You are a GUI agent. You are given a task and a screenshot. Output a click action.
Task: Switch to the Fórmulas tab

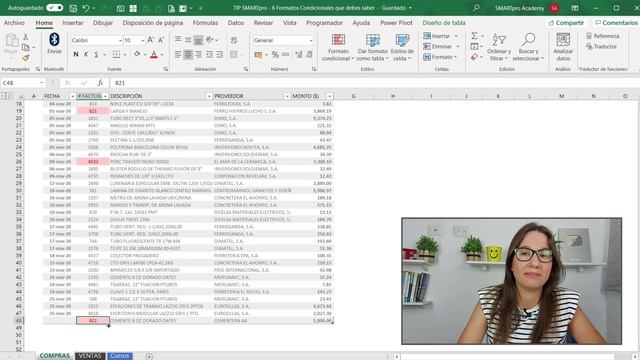(205, 23)
